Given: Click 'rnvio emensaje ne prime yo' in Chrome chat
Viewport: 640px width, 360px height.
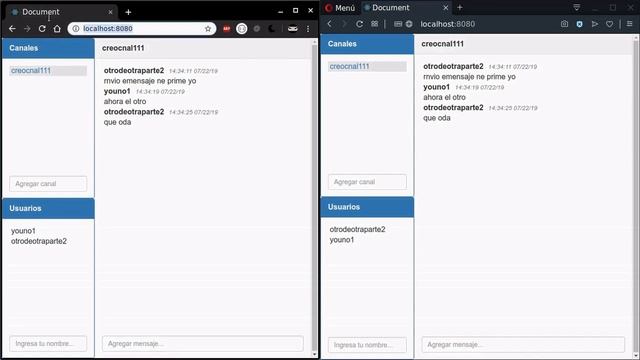Looking at the screenshot, I should click(x=150, y=81).
